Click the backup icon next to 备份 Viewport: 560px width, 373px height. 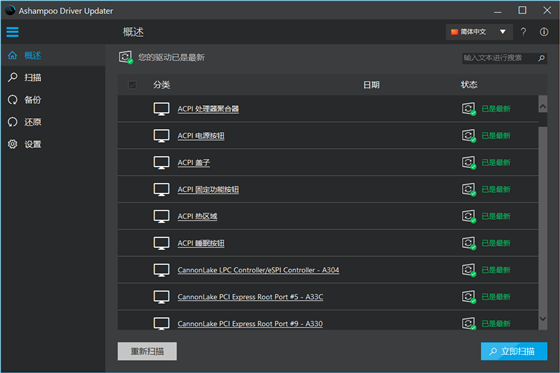12,100
